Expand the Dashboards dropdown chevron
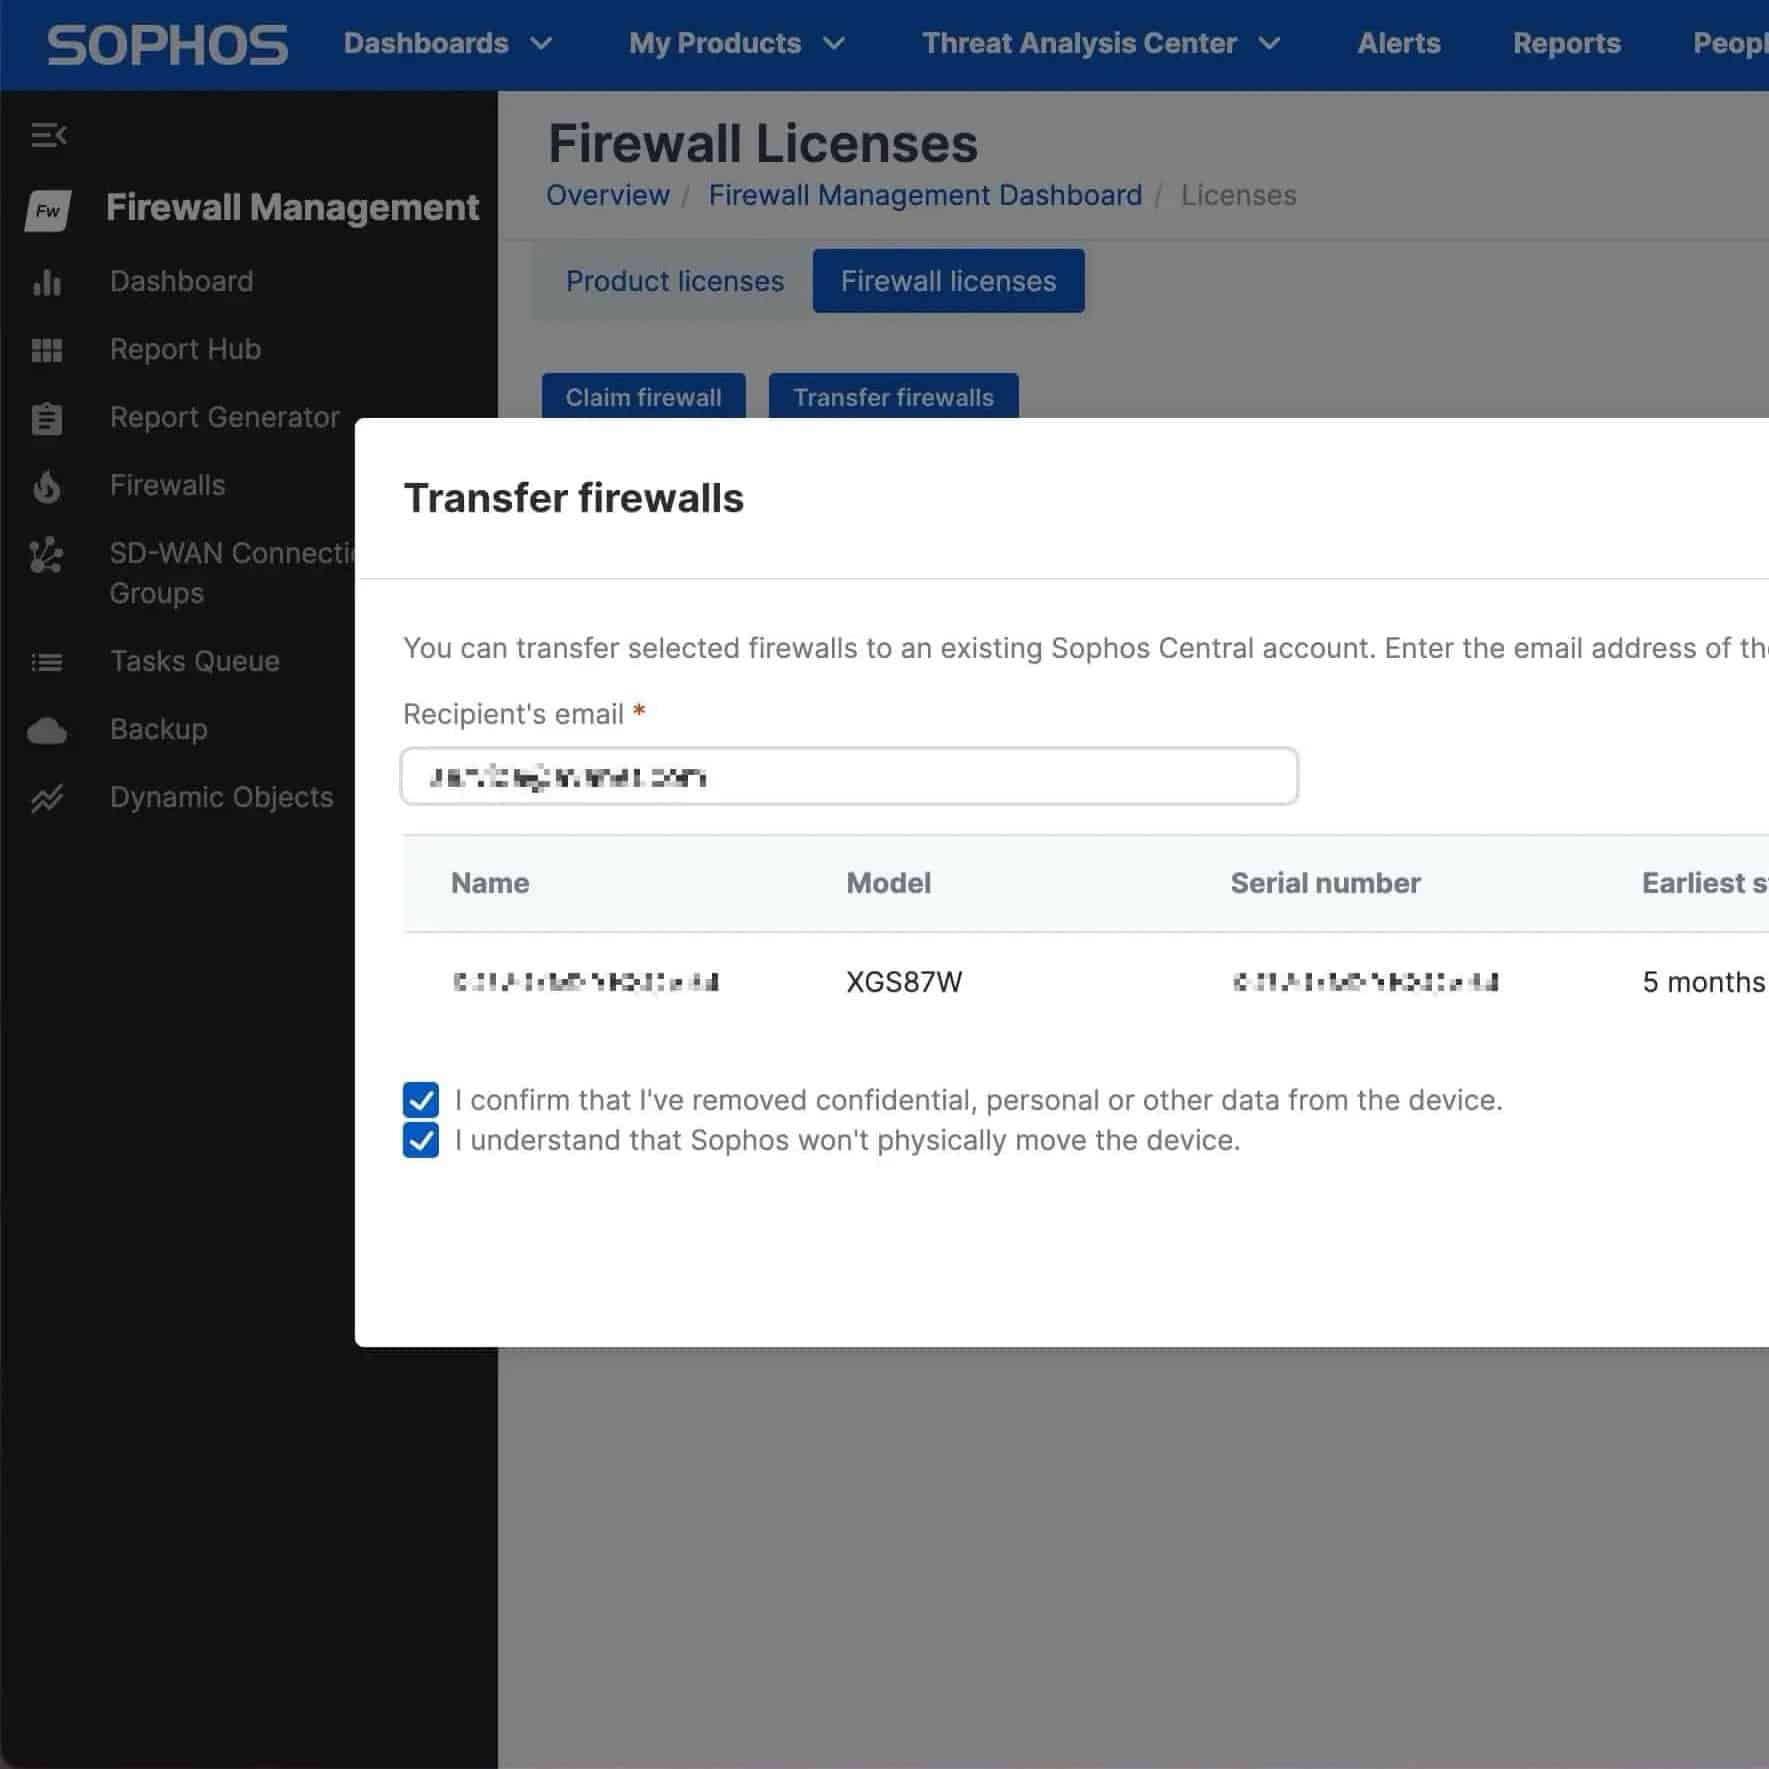 click(541, 44)
